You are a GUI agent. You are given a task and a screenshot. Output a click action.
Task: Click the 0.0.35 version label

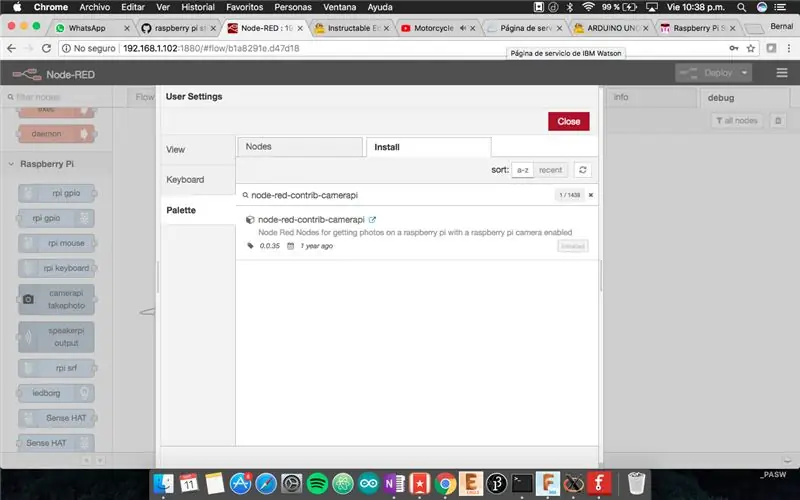click(x=269, y=246)
